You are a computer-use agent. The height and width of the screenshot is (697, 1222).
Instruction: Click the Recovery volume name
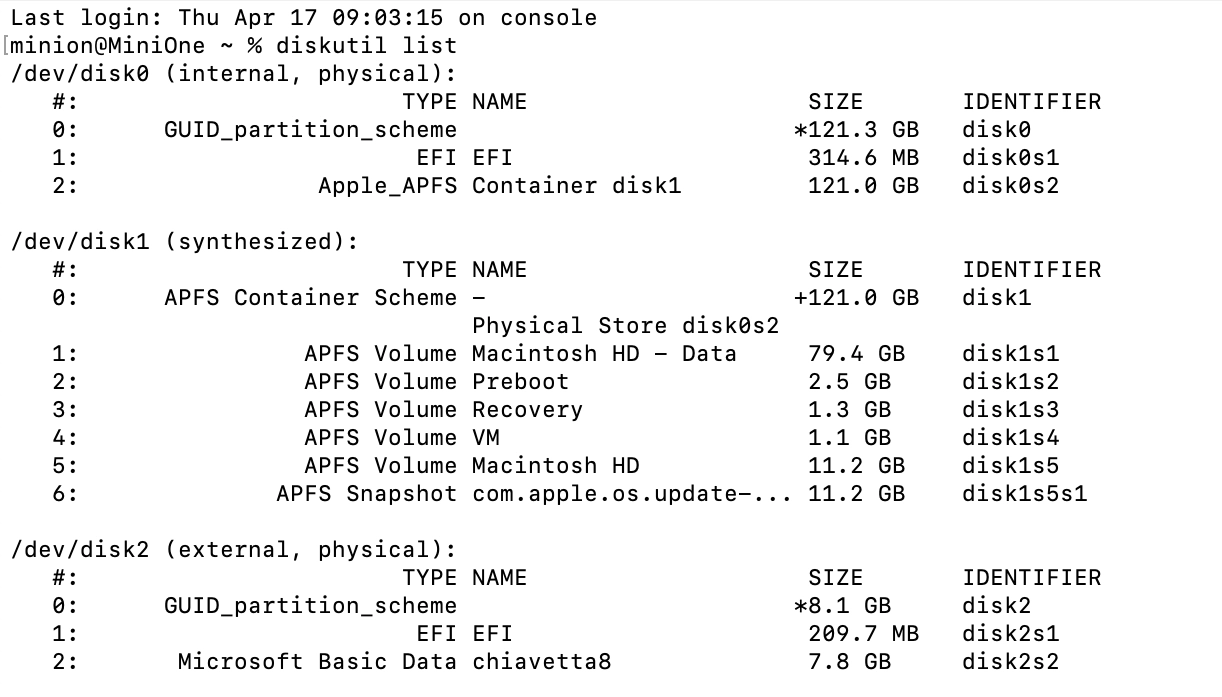point(527,410)
